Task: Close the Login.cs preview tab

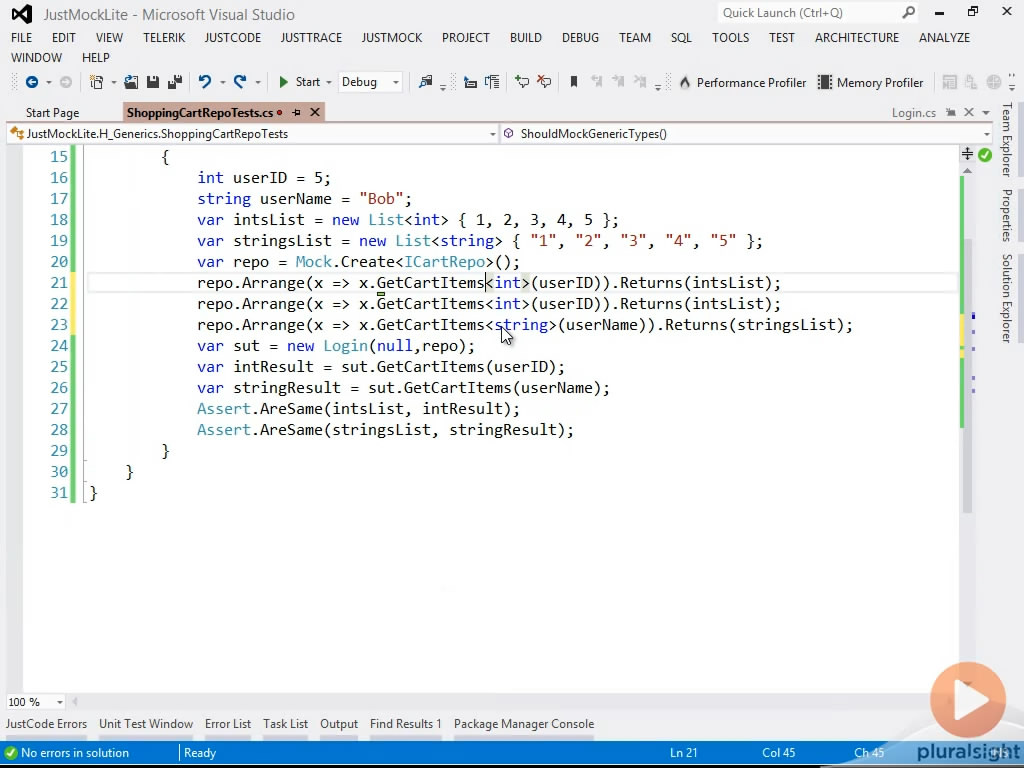Action: (969, 112)
